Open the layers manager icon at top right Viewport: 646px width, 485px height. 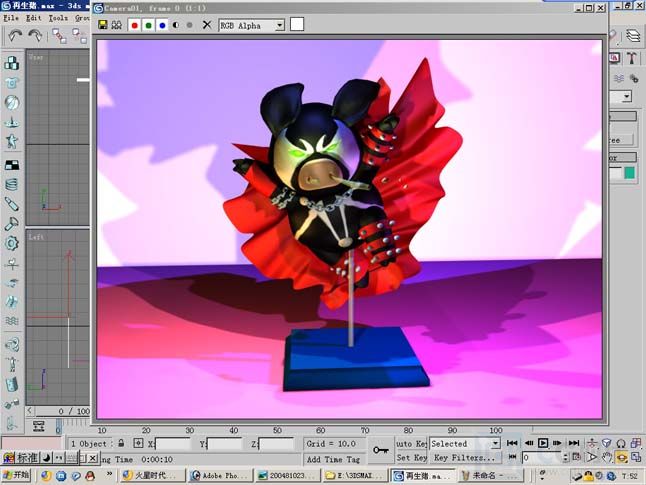(x=633, y=36)
